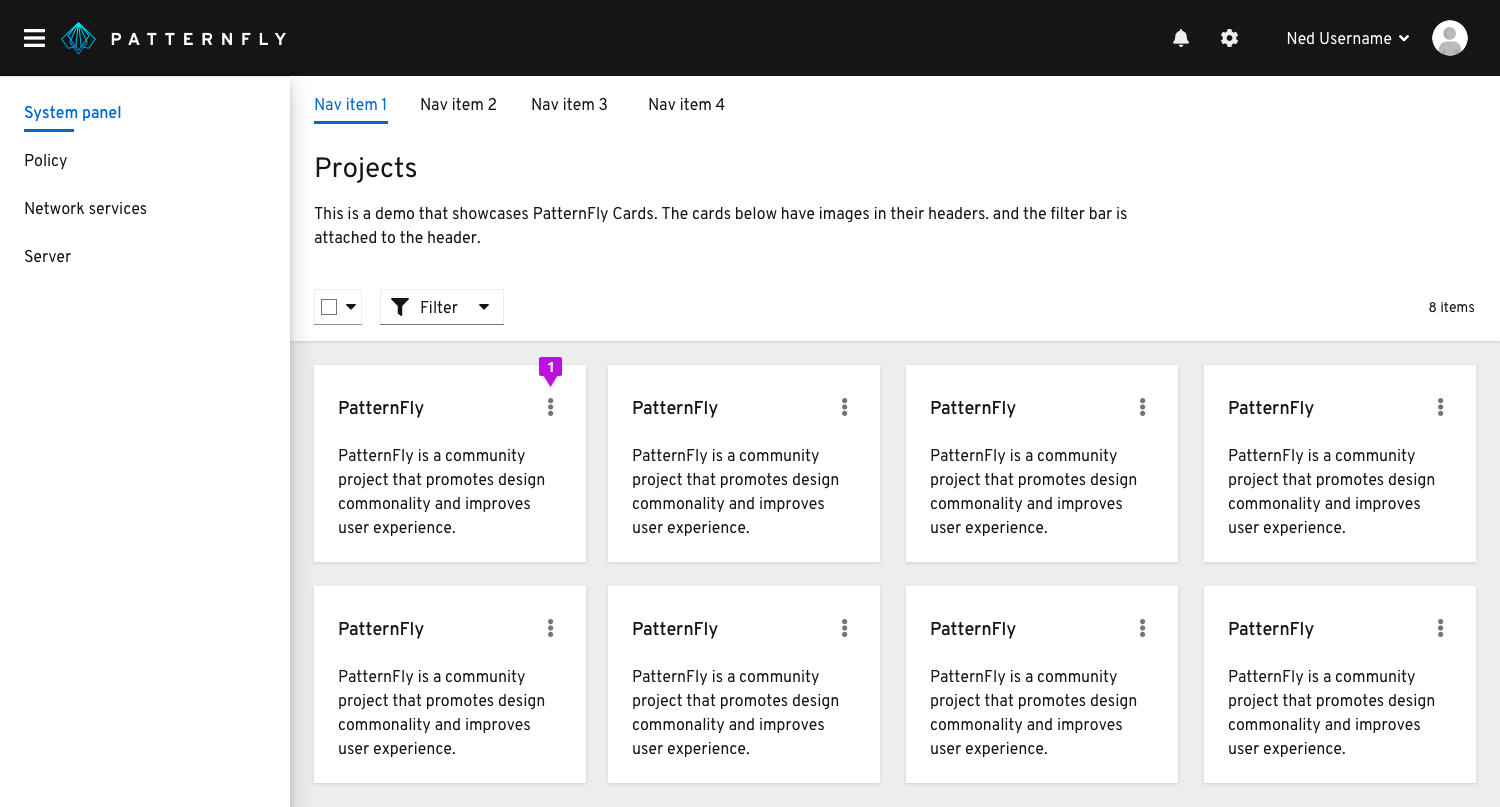
Task: Open kebab menu of third top-row card
Action: click(1143, 407)
